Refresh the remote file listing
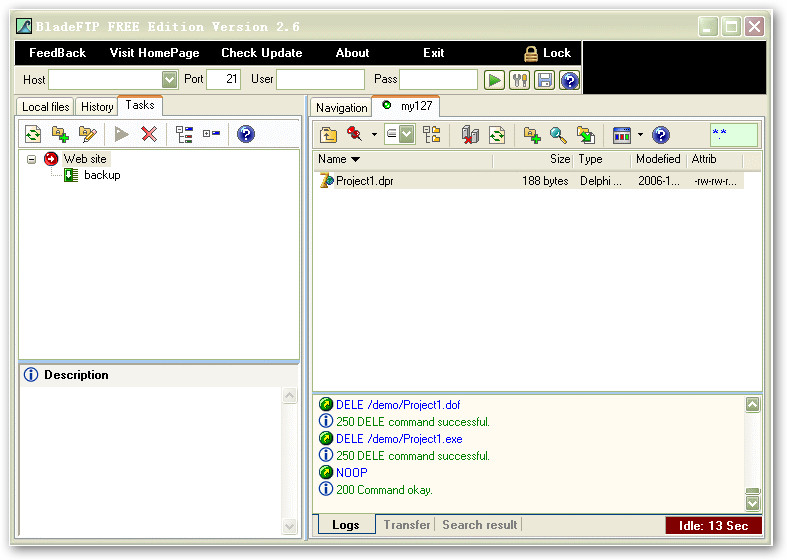787x560 pixels. click(x=497, y=135)
